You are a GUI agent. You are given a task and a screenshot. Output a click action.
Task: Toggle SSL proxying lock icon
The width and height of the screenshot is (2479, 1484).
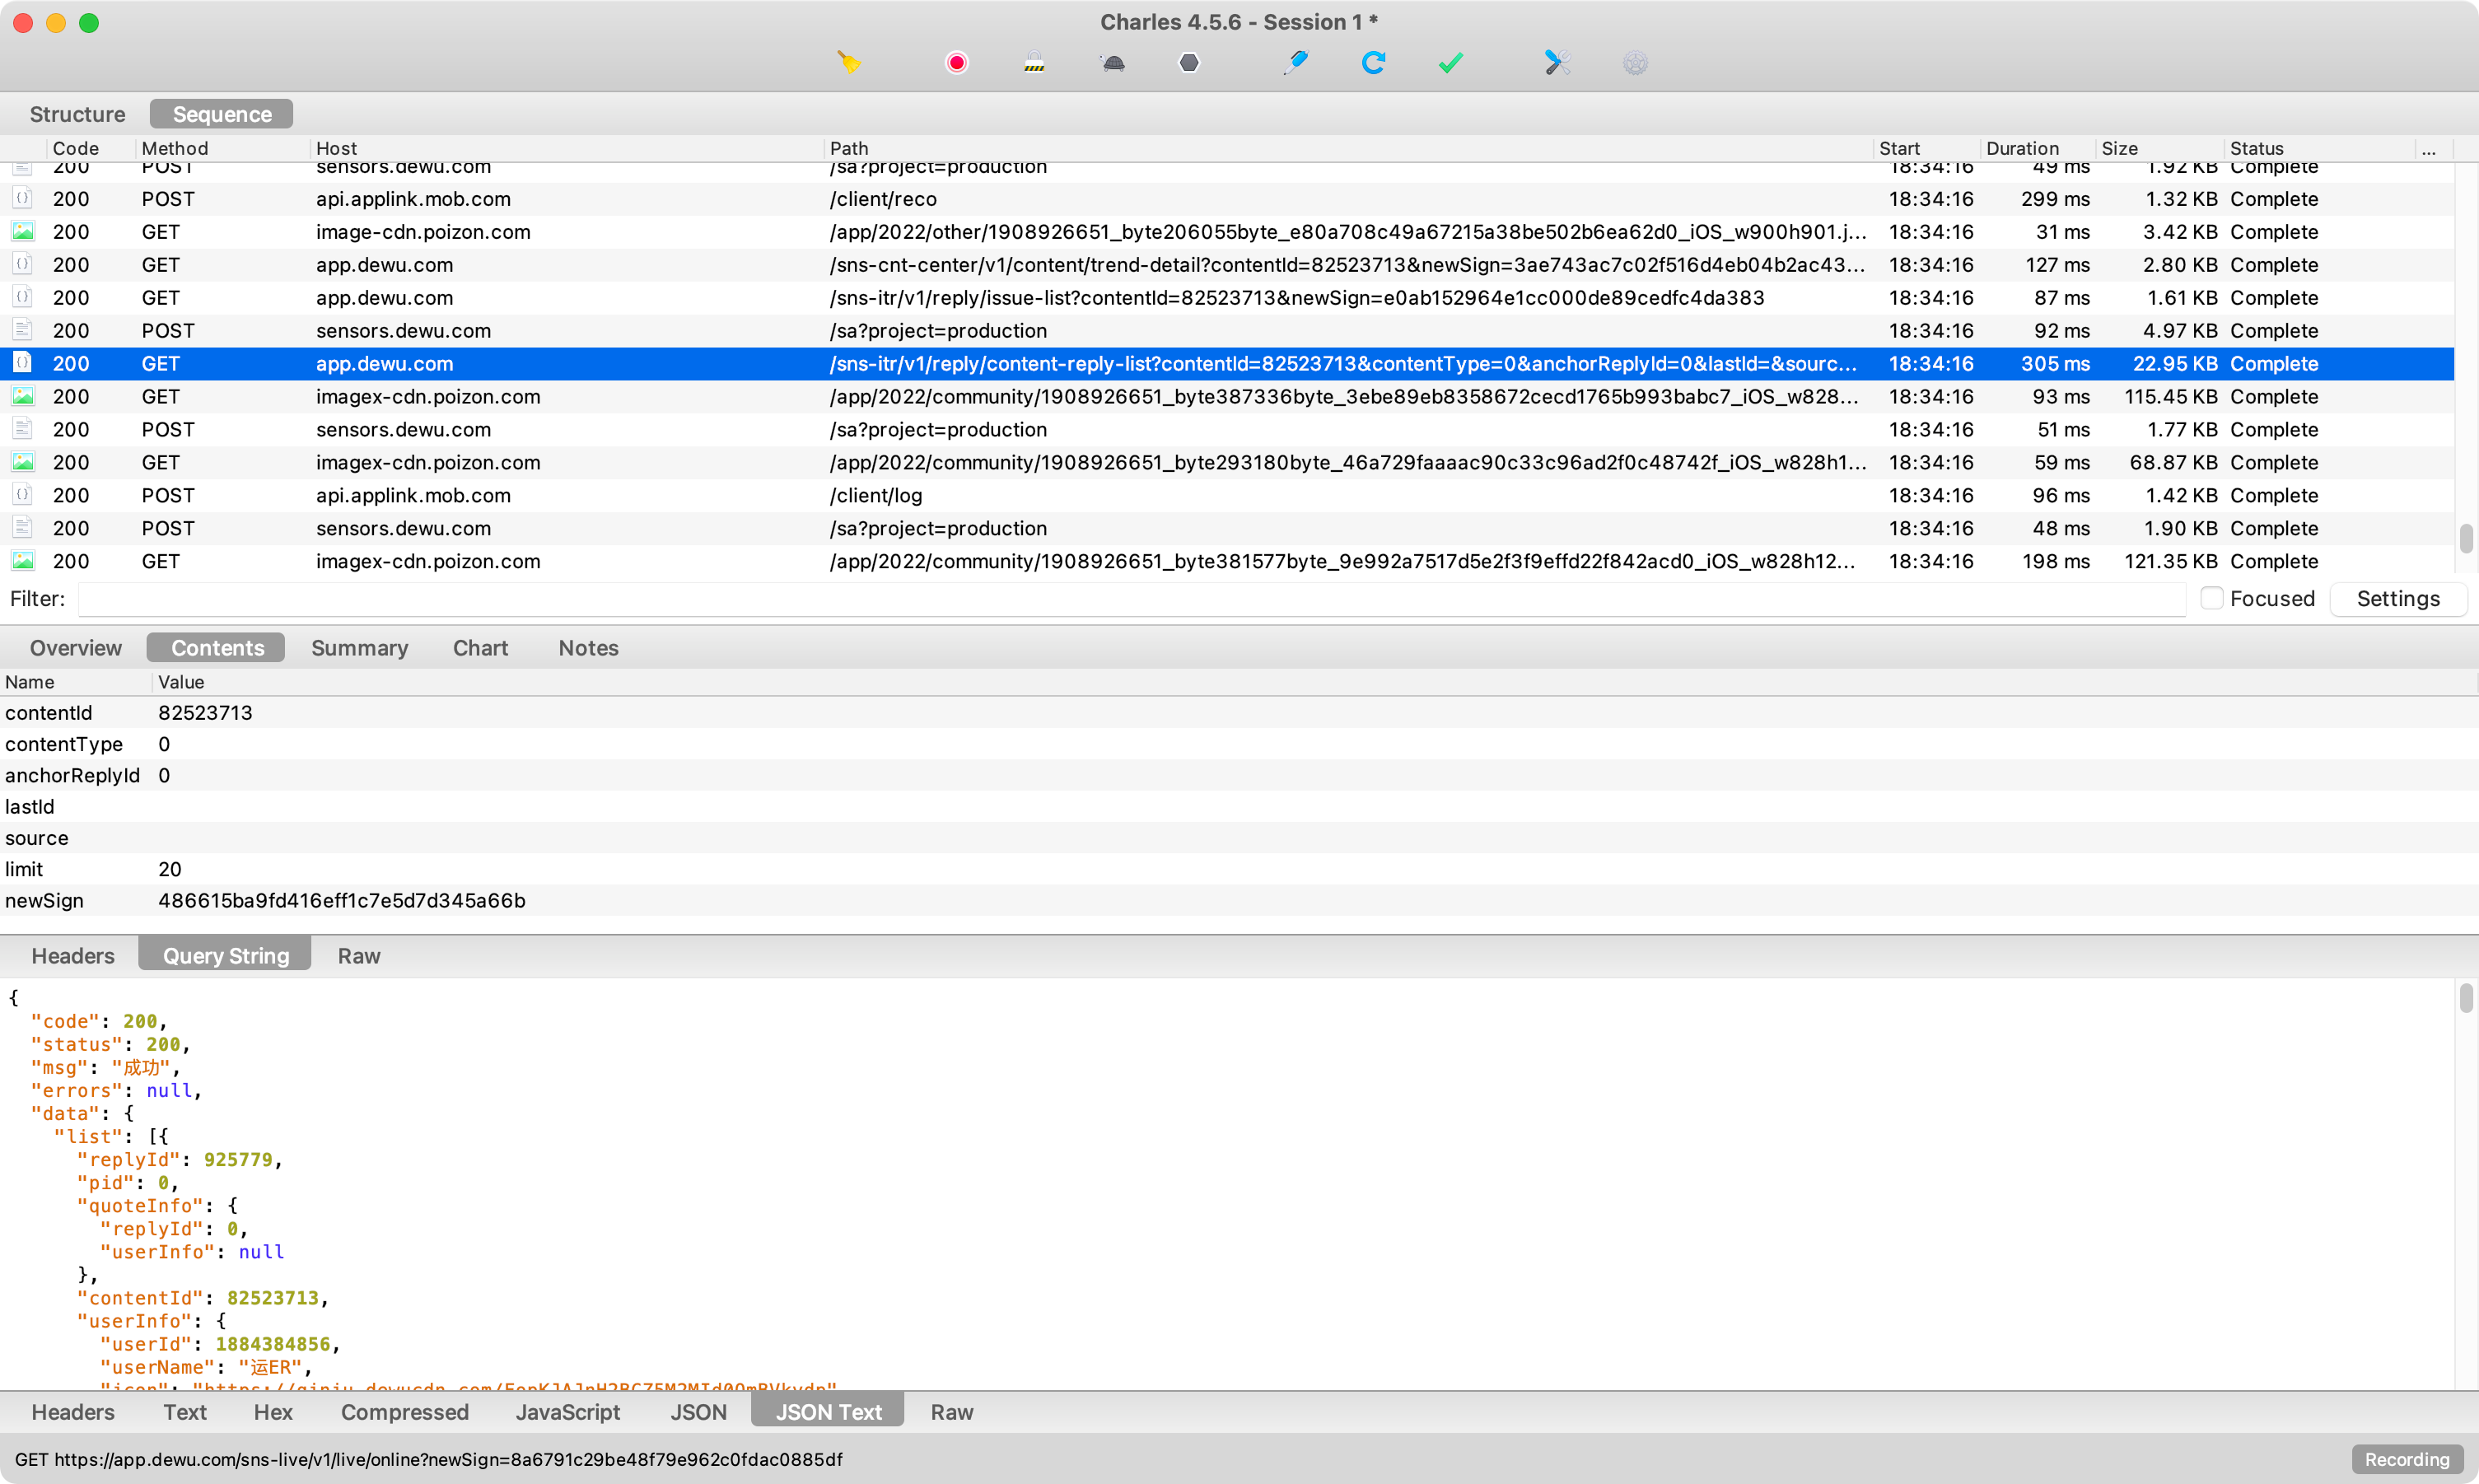[1034, 63]
